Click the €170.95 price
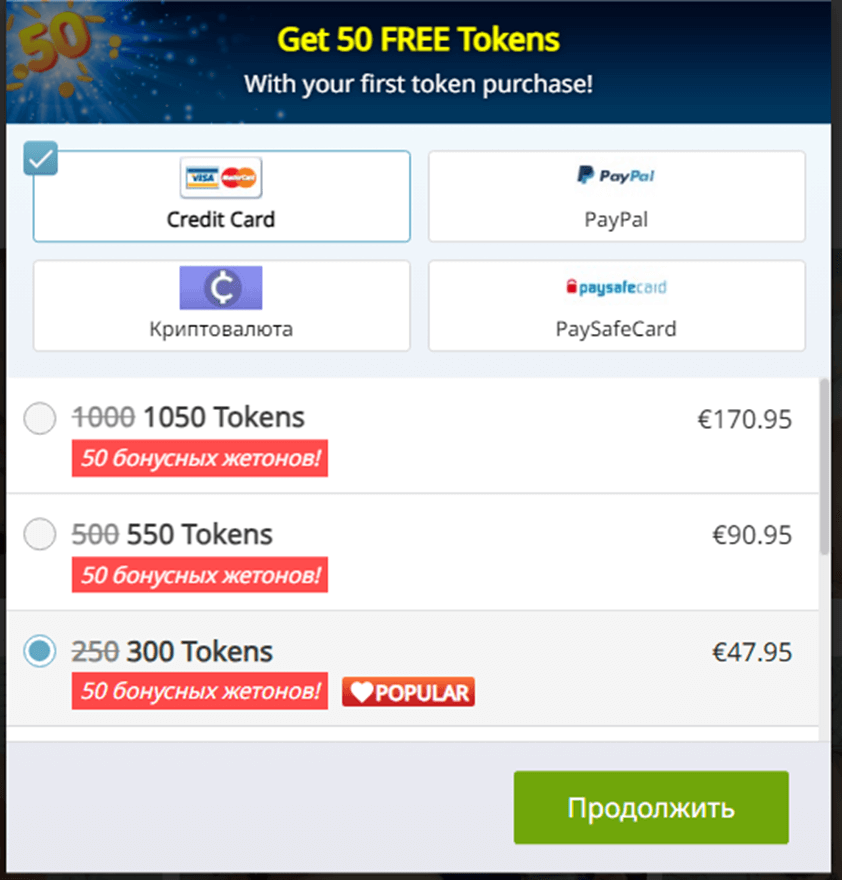This screenshot has width=842, height=880. point(744,419)
